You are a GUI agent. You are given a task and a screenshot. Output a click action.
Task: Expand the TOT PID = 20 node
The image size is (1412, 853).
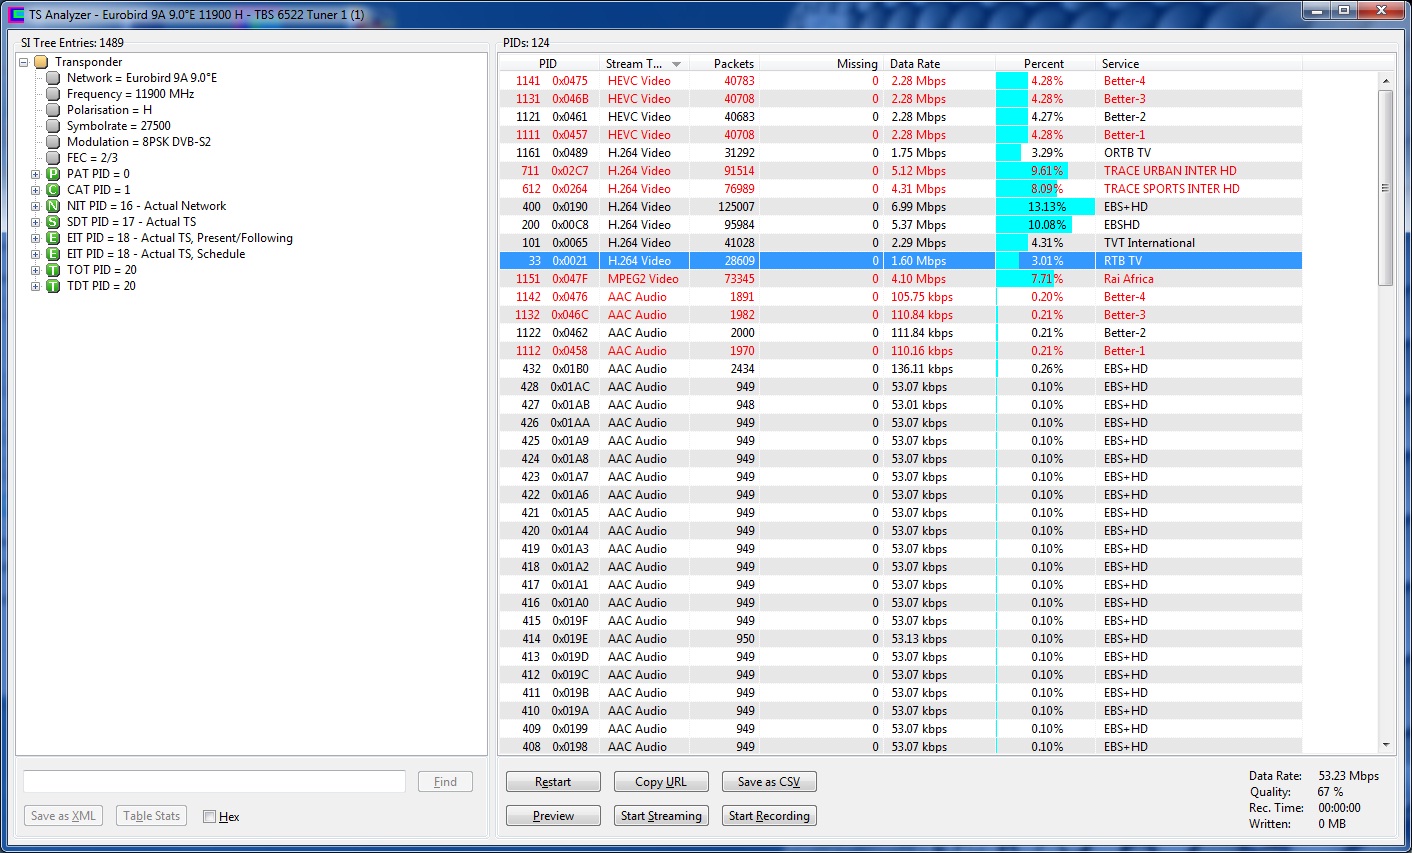click(x=35, y=270)
